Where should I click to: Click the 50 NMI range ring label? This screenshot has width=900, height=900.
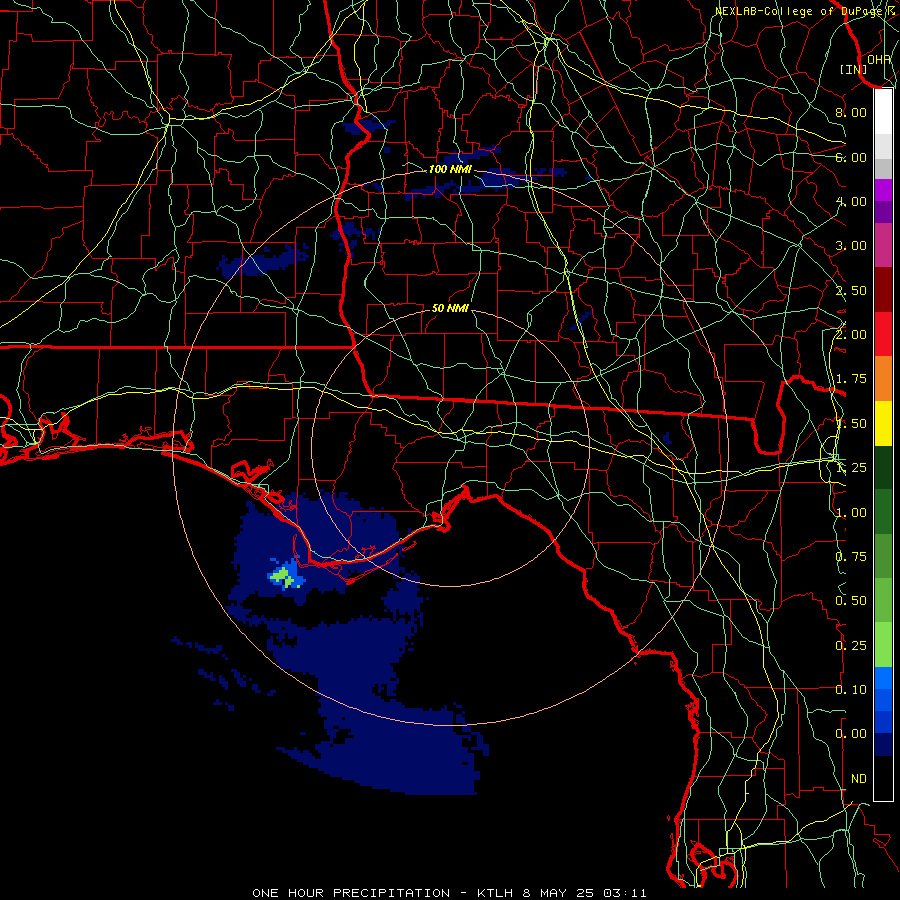click(450, 308)
